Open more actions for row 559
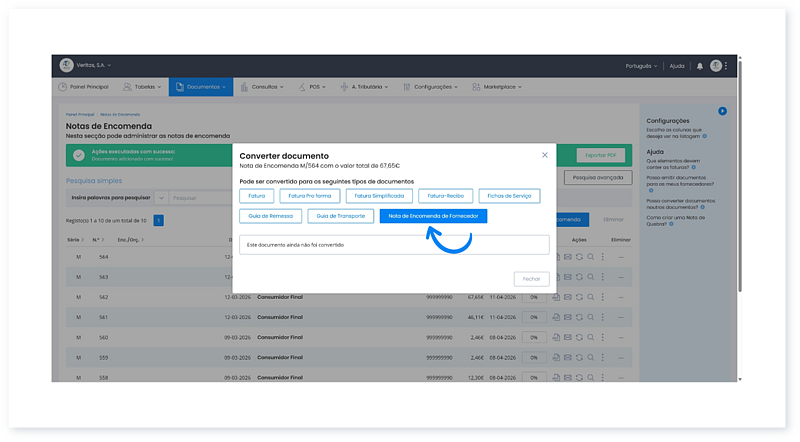The image size is (800, 442). [x=603, y=357]
